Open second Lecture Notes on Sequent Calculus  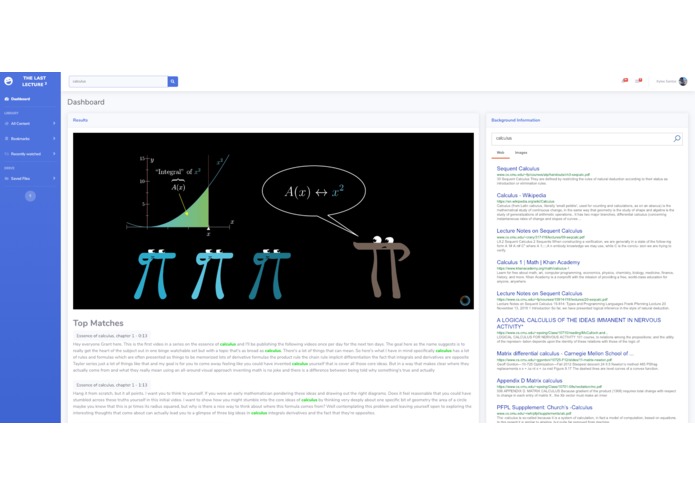click(539, 293)
